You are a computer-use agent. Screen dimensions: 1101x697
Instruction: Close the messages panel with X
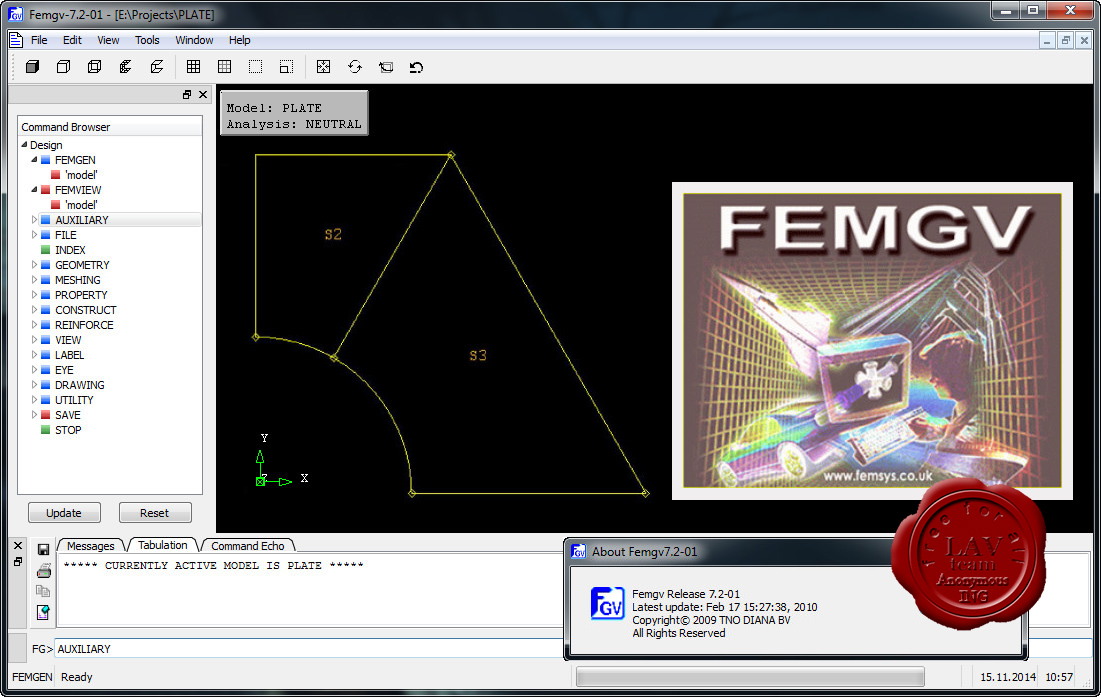click(18, 545)
